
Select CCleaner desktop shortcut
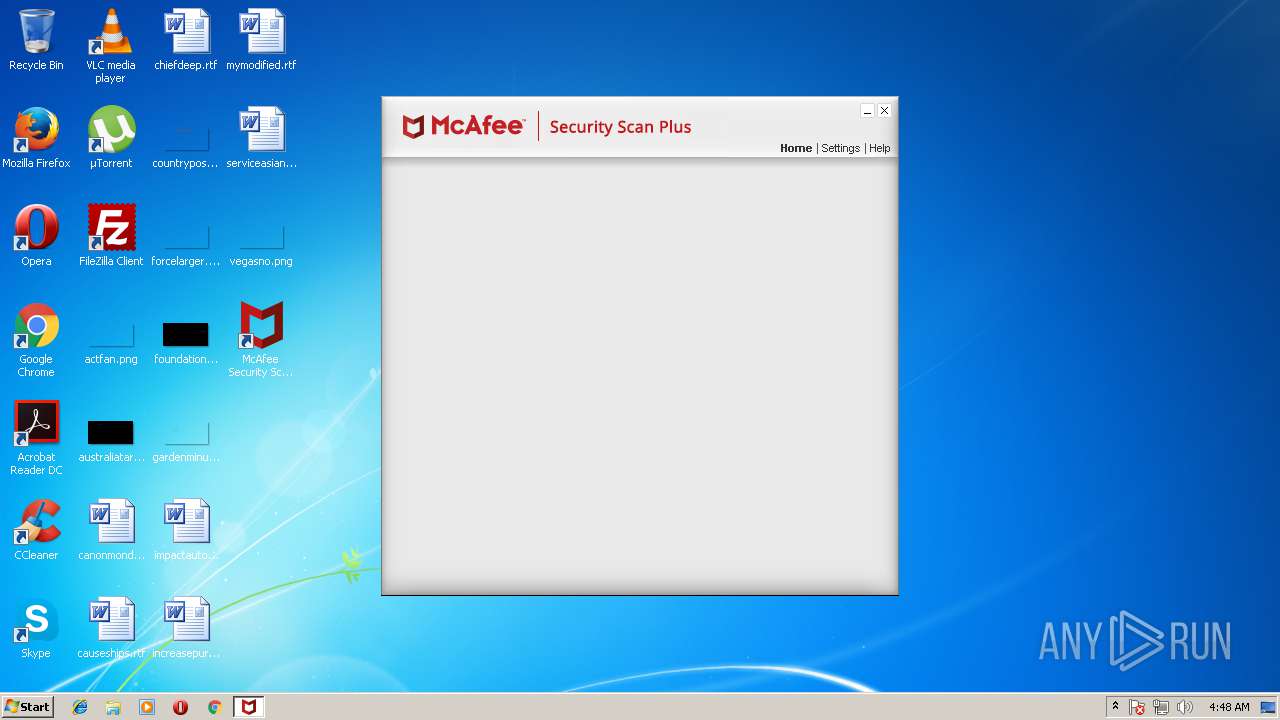coord(36,530)
